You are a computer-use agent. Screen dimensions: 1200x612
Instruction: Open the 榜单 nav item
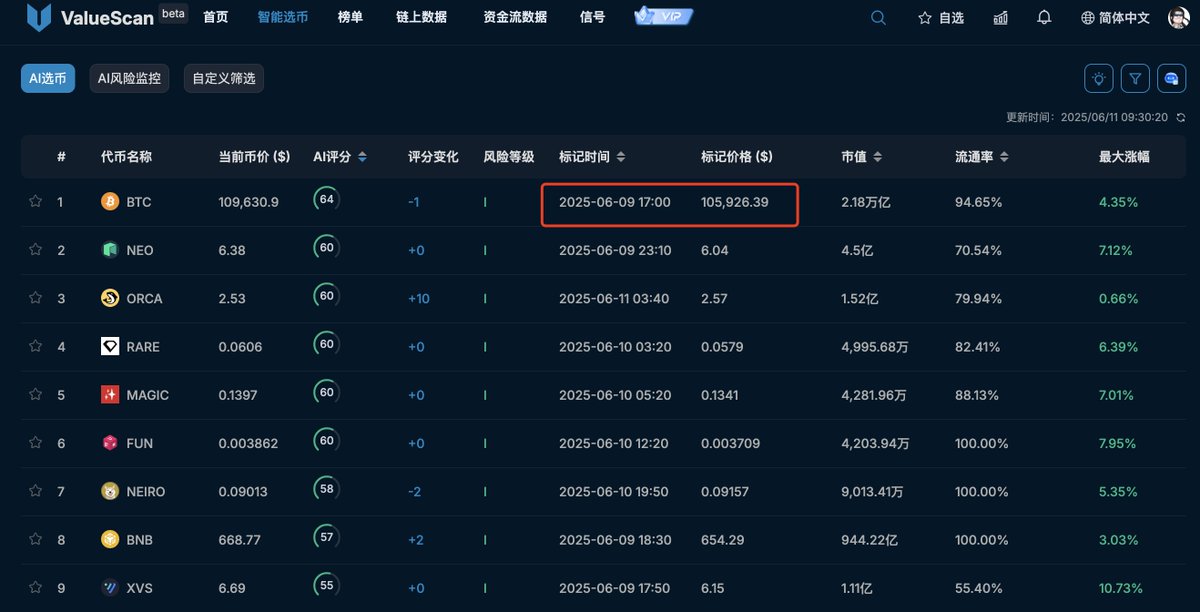[x=351, y=17]
